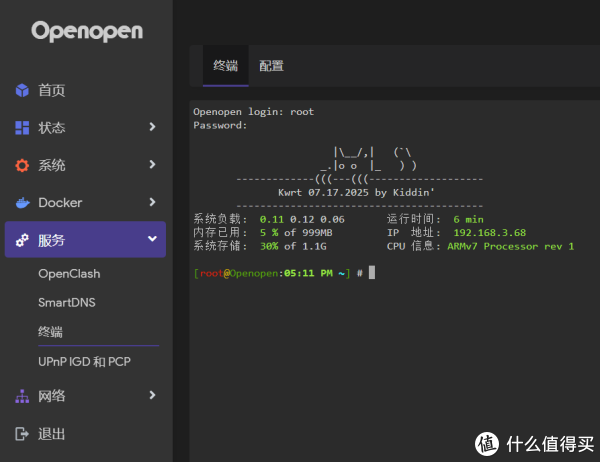Expand the Docker menu chevron

click(x=152, y=202)
